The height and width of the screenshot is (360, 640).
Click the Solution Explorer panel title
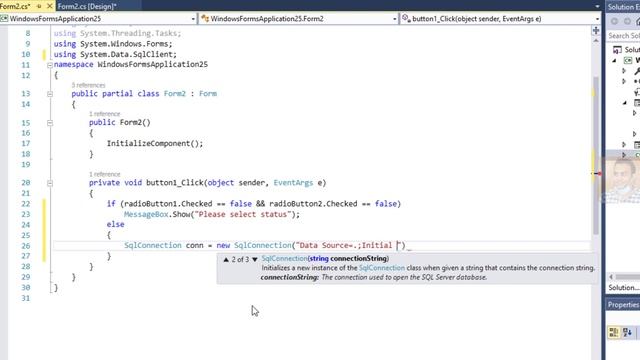pyautogui.click(x=623, y=7)
